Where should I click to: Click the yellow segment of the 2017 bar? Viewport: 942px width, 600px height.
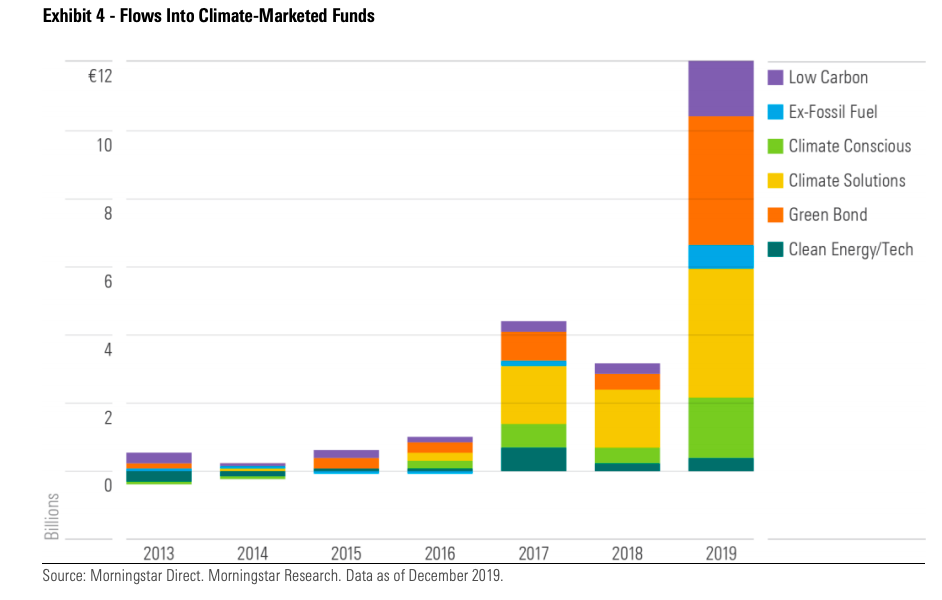[x=533, y=394]
